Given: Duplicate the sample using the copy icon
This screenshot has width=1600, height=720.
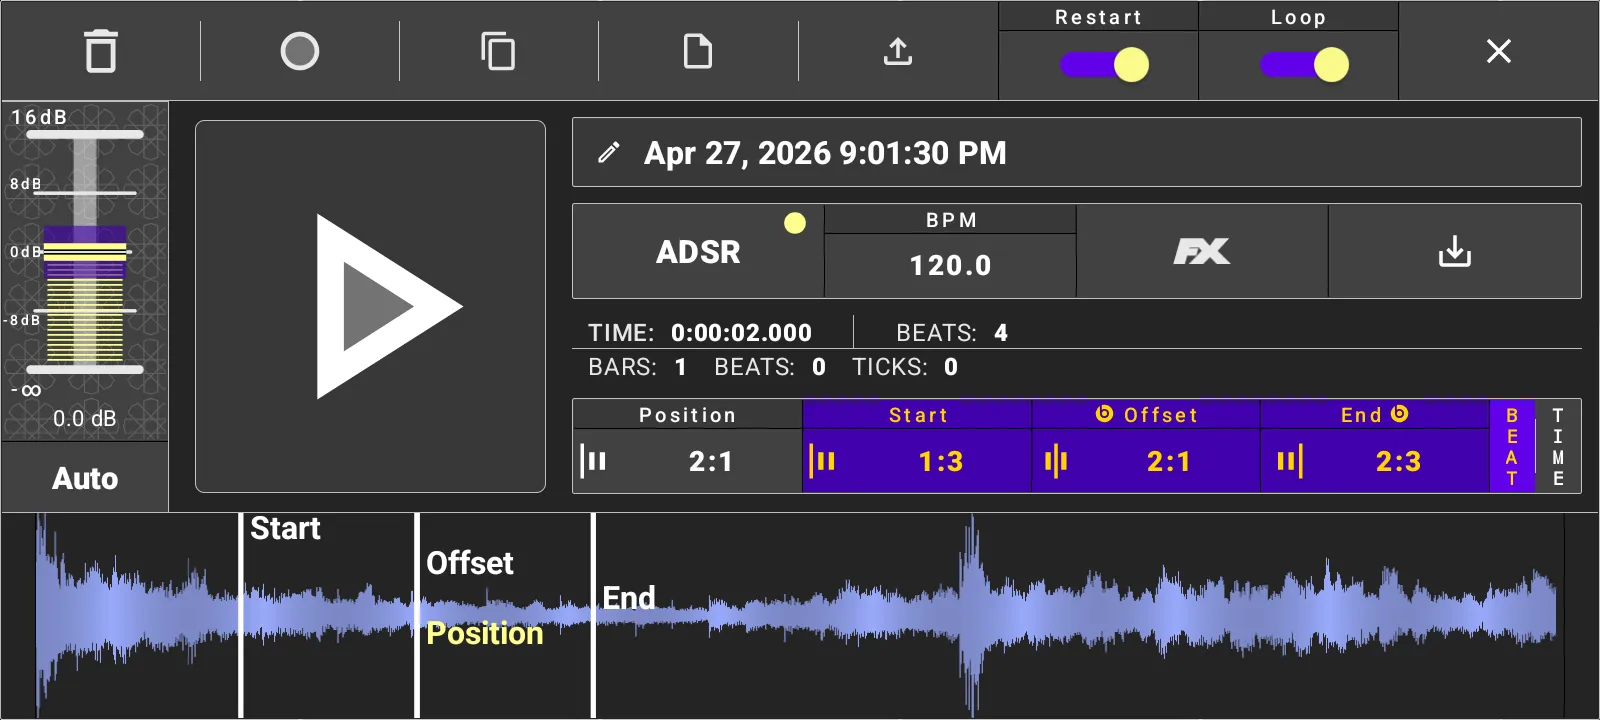Looking at the screenshot, I should (x=498, y=51).
